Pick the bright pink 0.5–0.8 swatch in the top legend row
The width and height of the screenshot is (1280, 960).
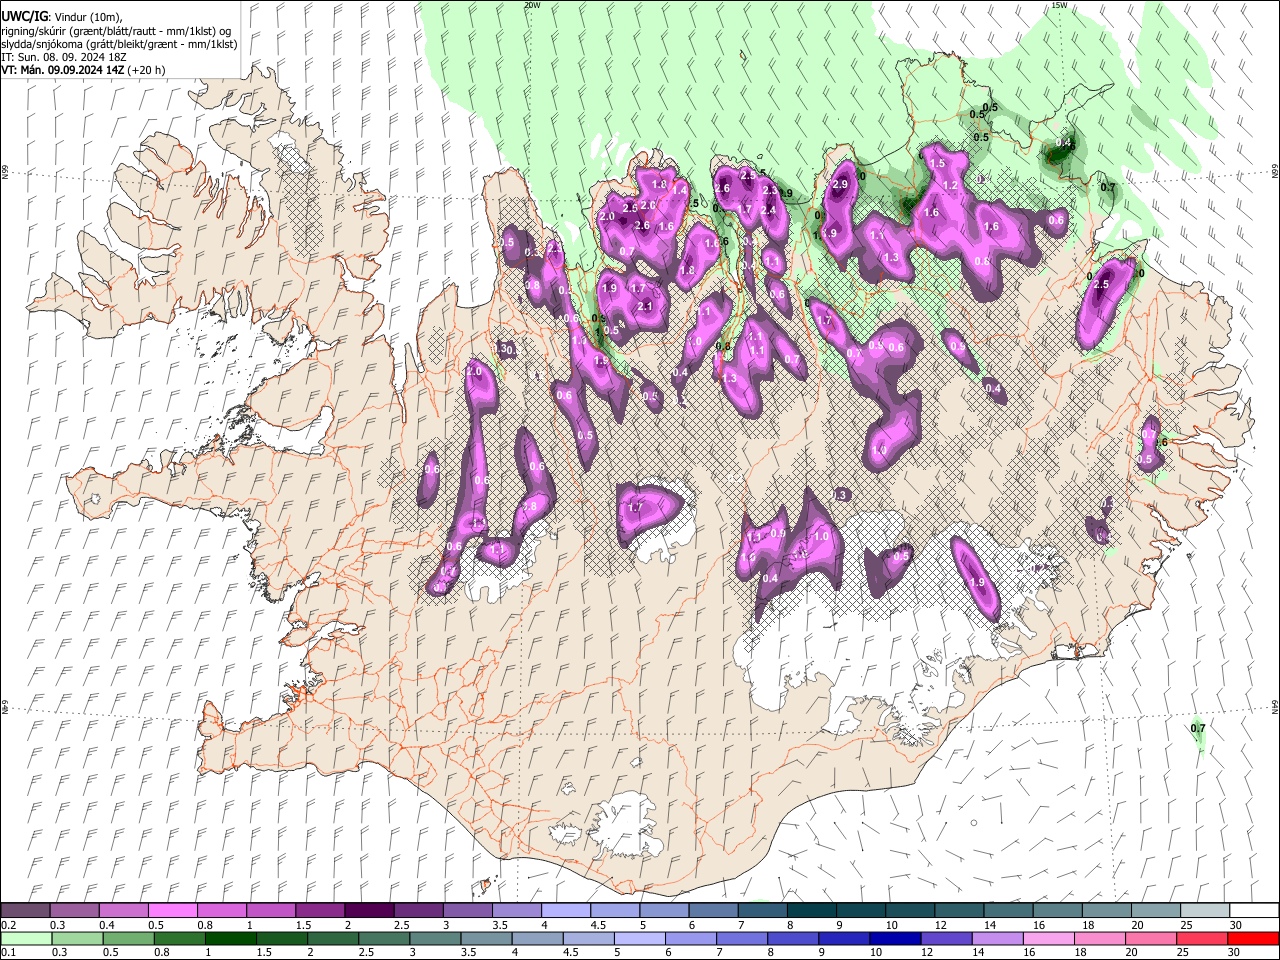click(172, 911)
